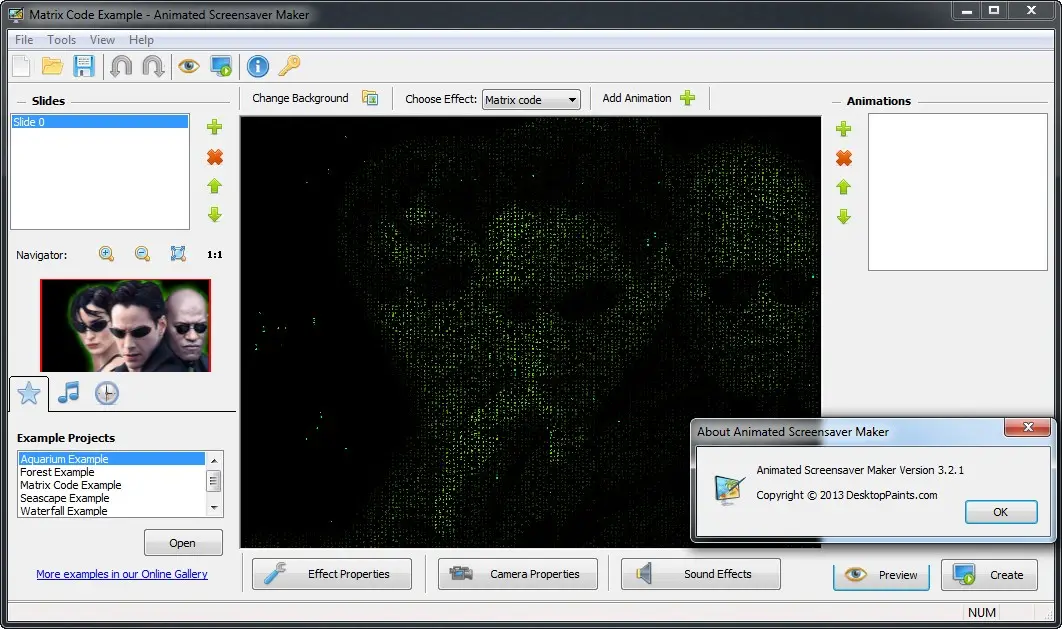Open a project with the folder icon
Screen dimensions: 1062x629
[52, 66]
